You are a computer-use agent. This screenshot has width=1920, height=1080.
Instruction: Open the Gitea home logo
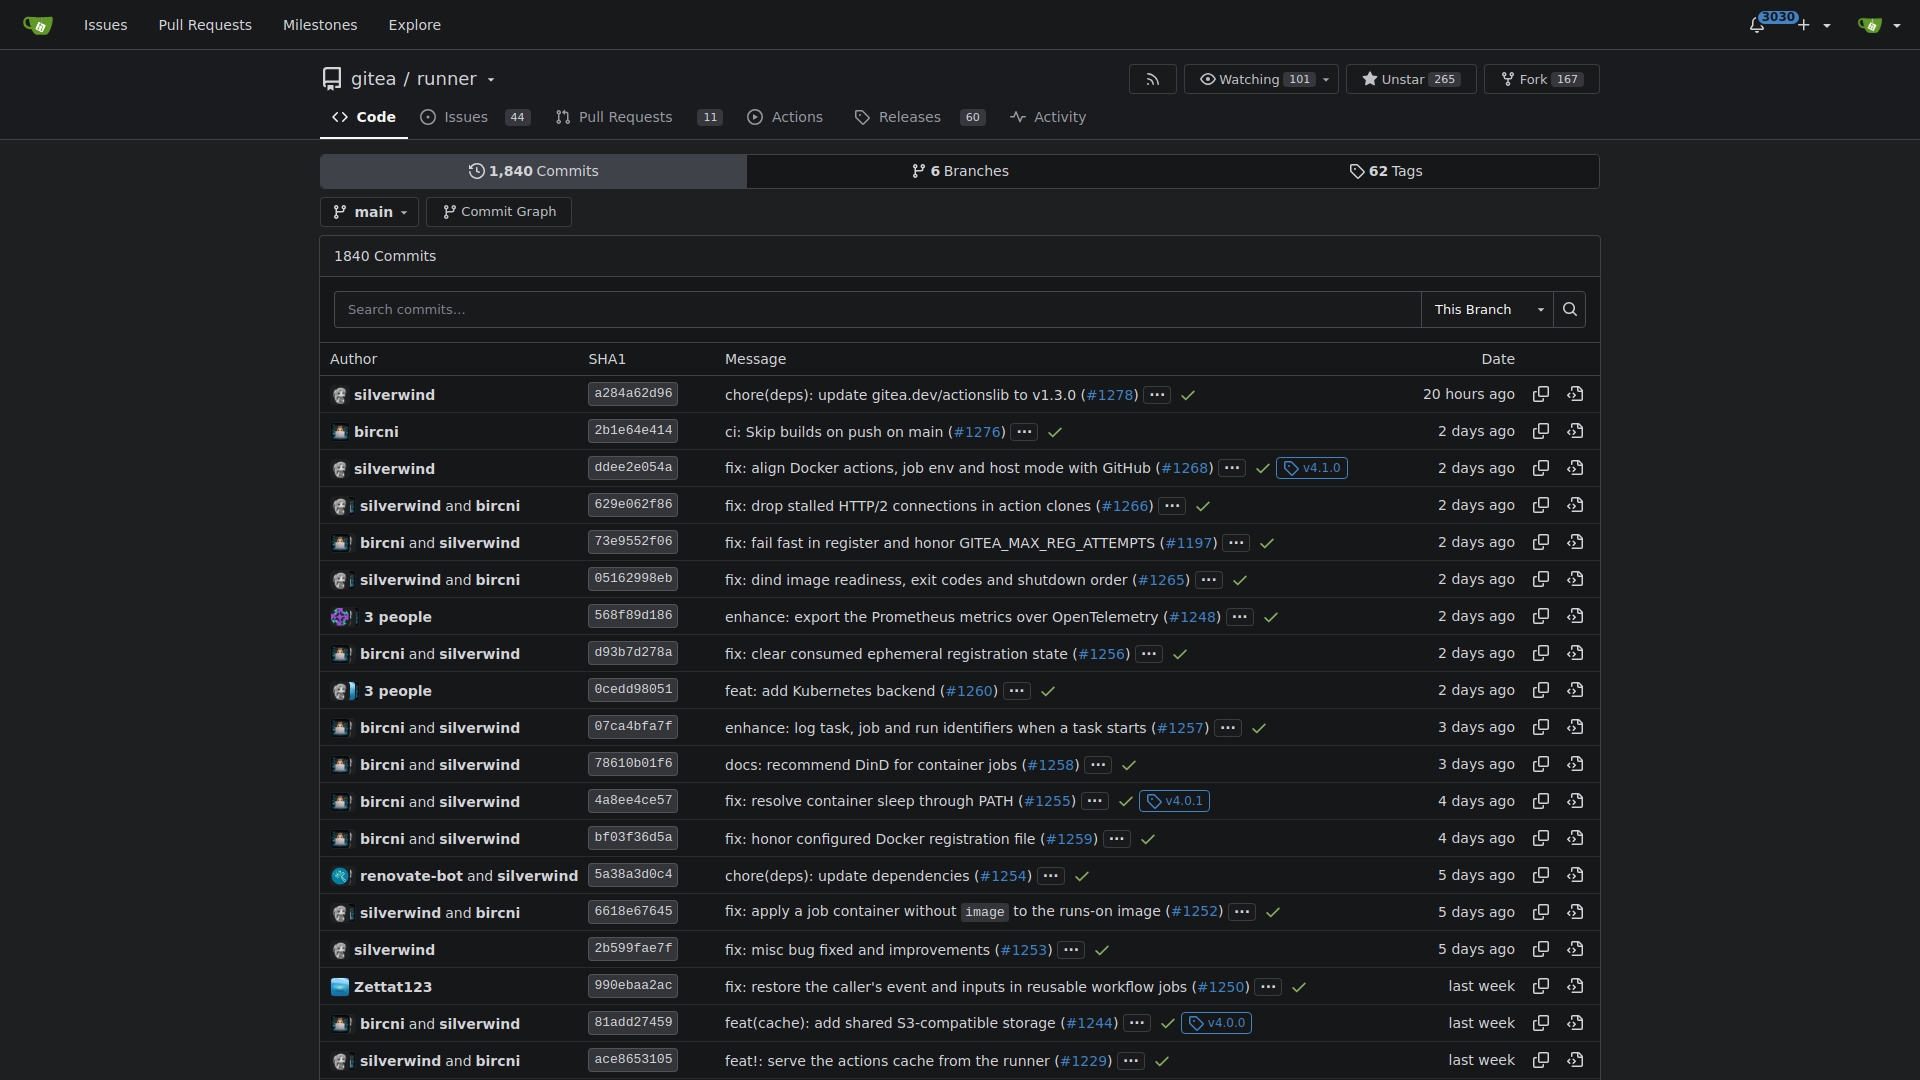pyautogui.click(x=37, y=25)
